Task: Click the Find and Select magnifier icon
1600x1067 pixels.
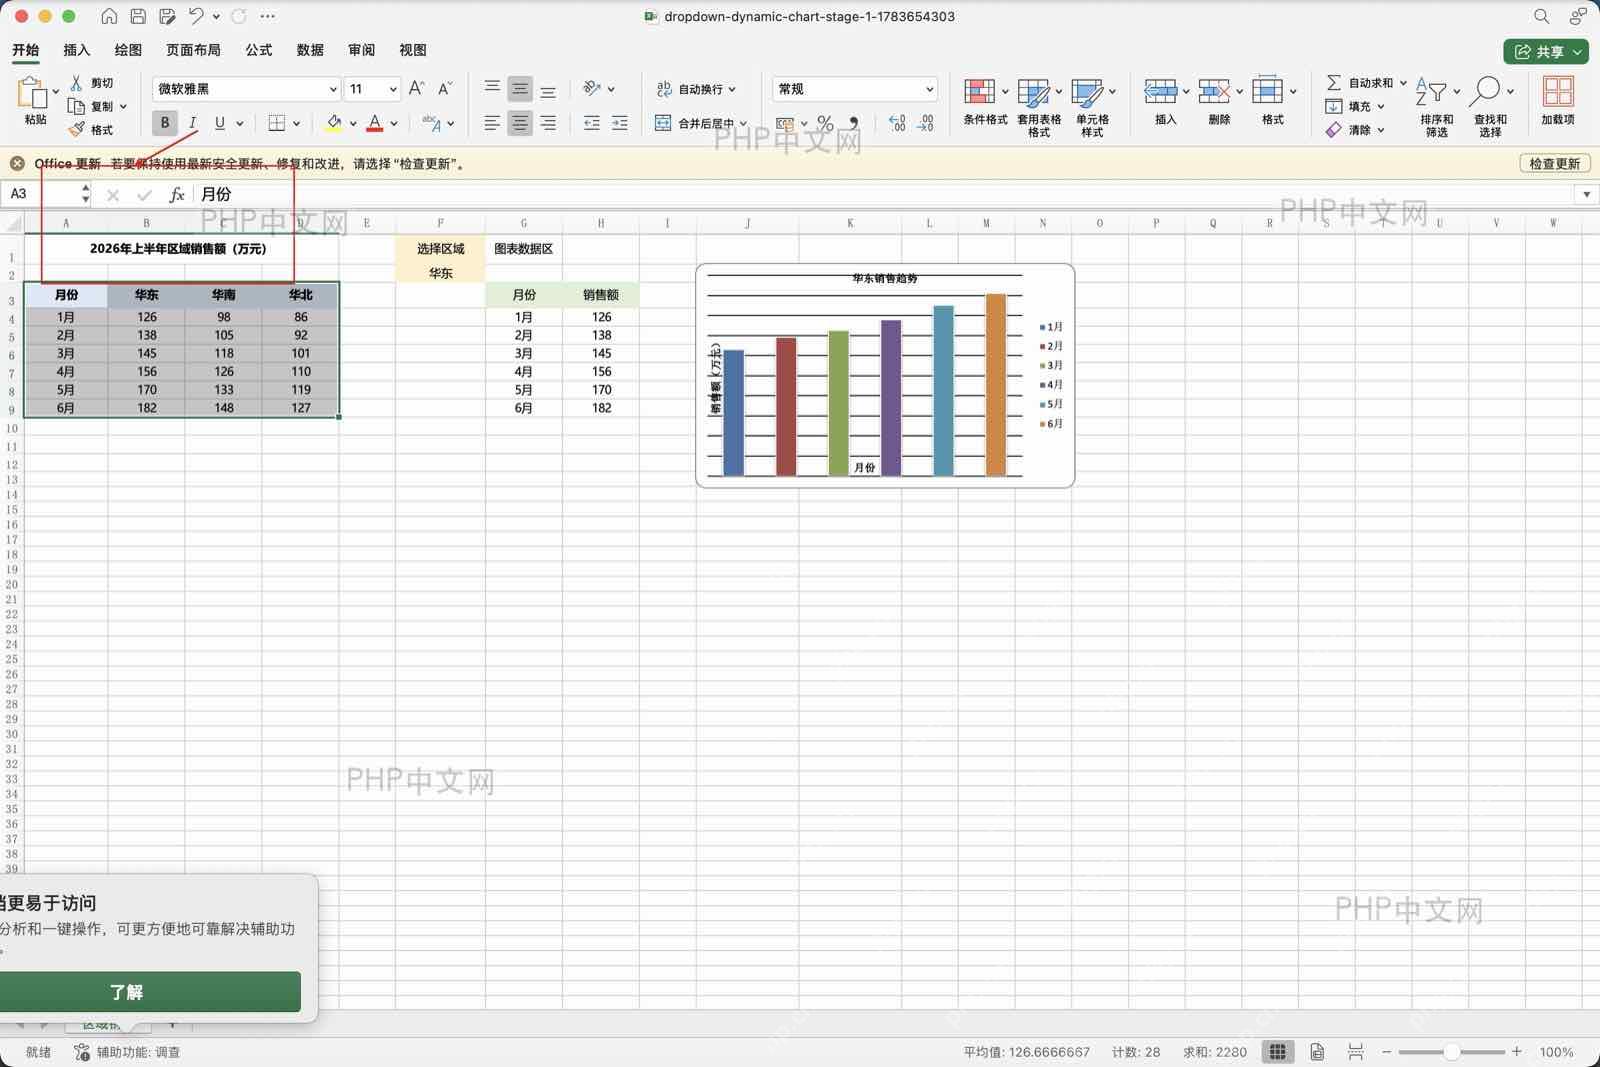Action: click(1485, 92)
